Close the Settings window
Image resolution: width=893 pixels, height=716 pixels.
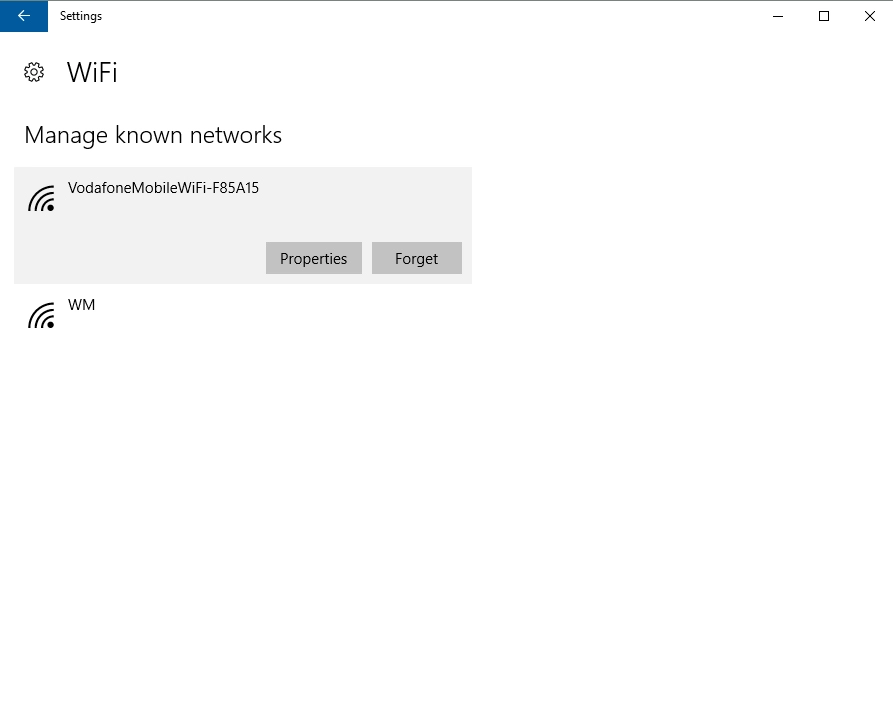coord(869,16)
